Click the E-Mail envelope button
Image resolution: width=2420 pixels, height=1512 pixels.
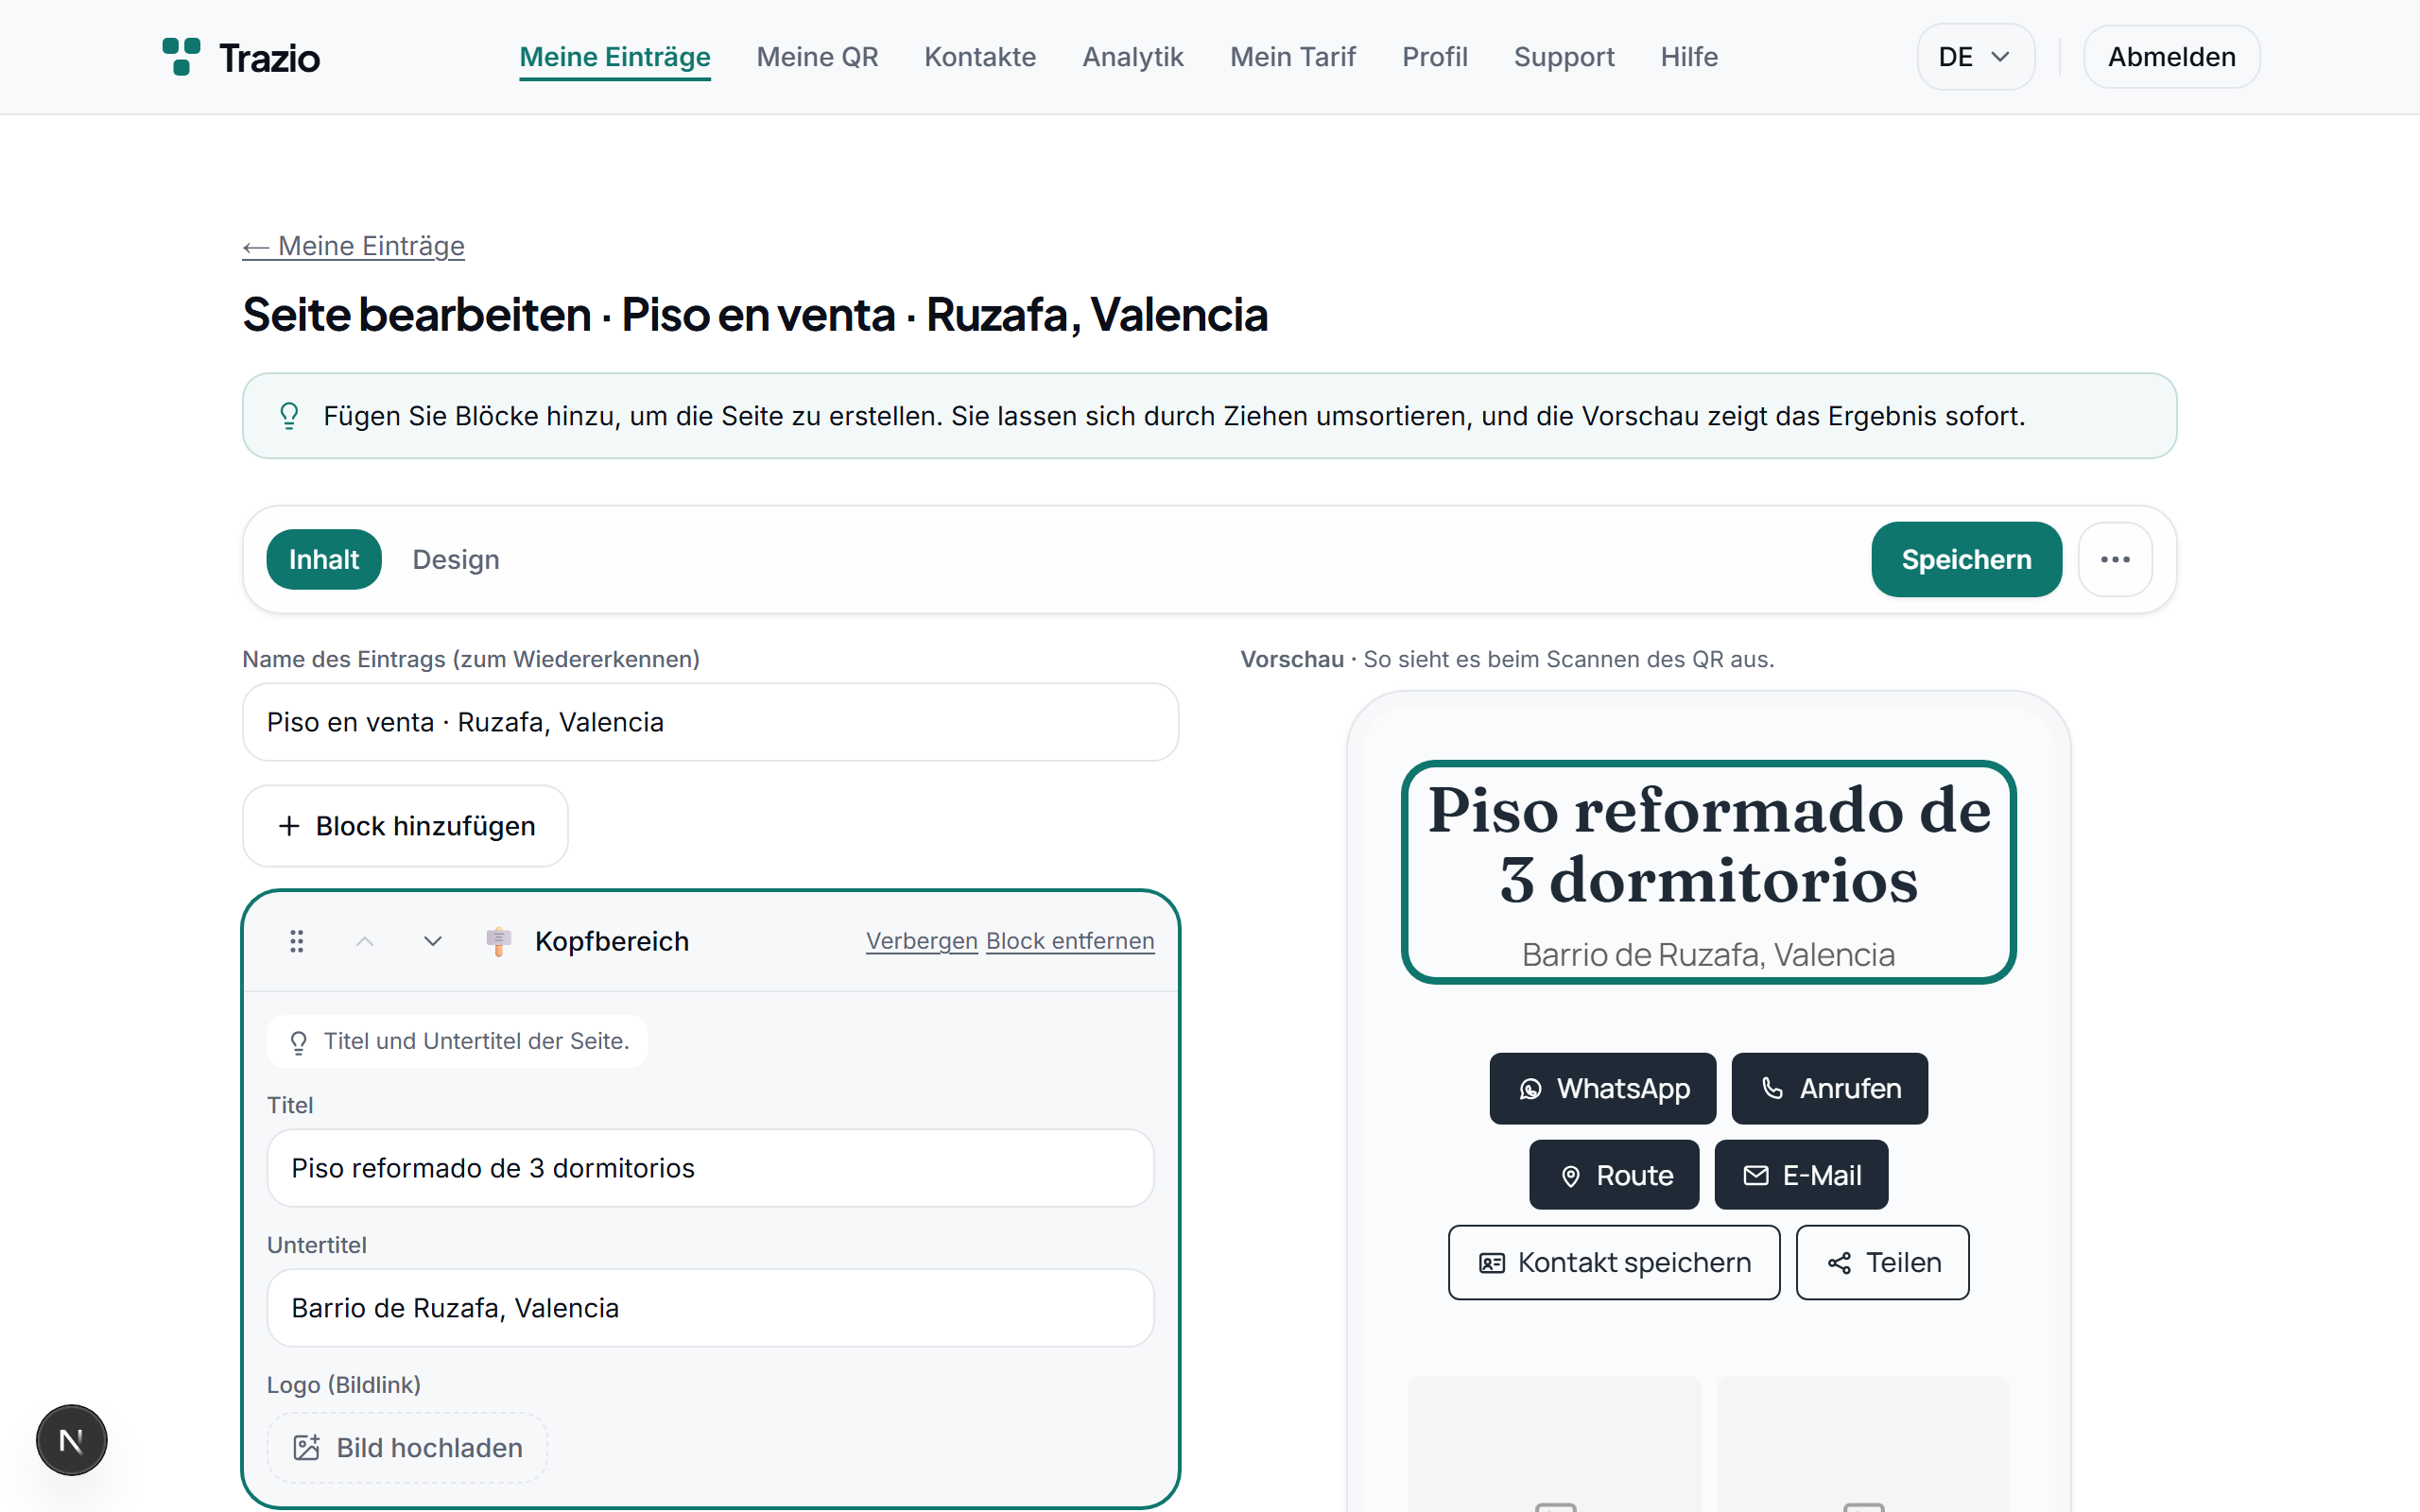point(1801,1175)
